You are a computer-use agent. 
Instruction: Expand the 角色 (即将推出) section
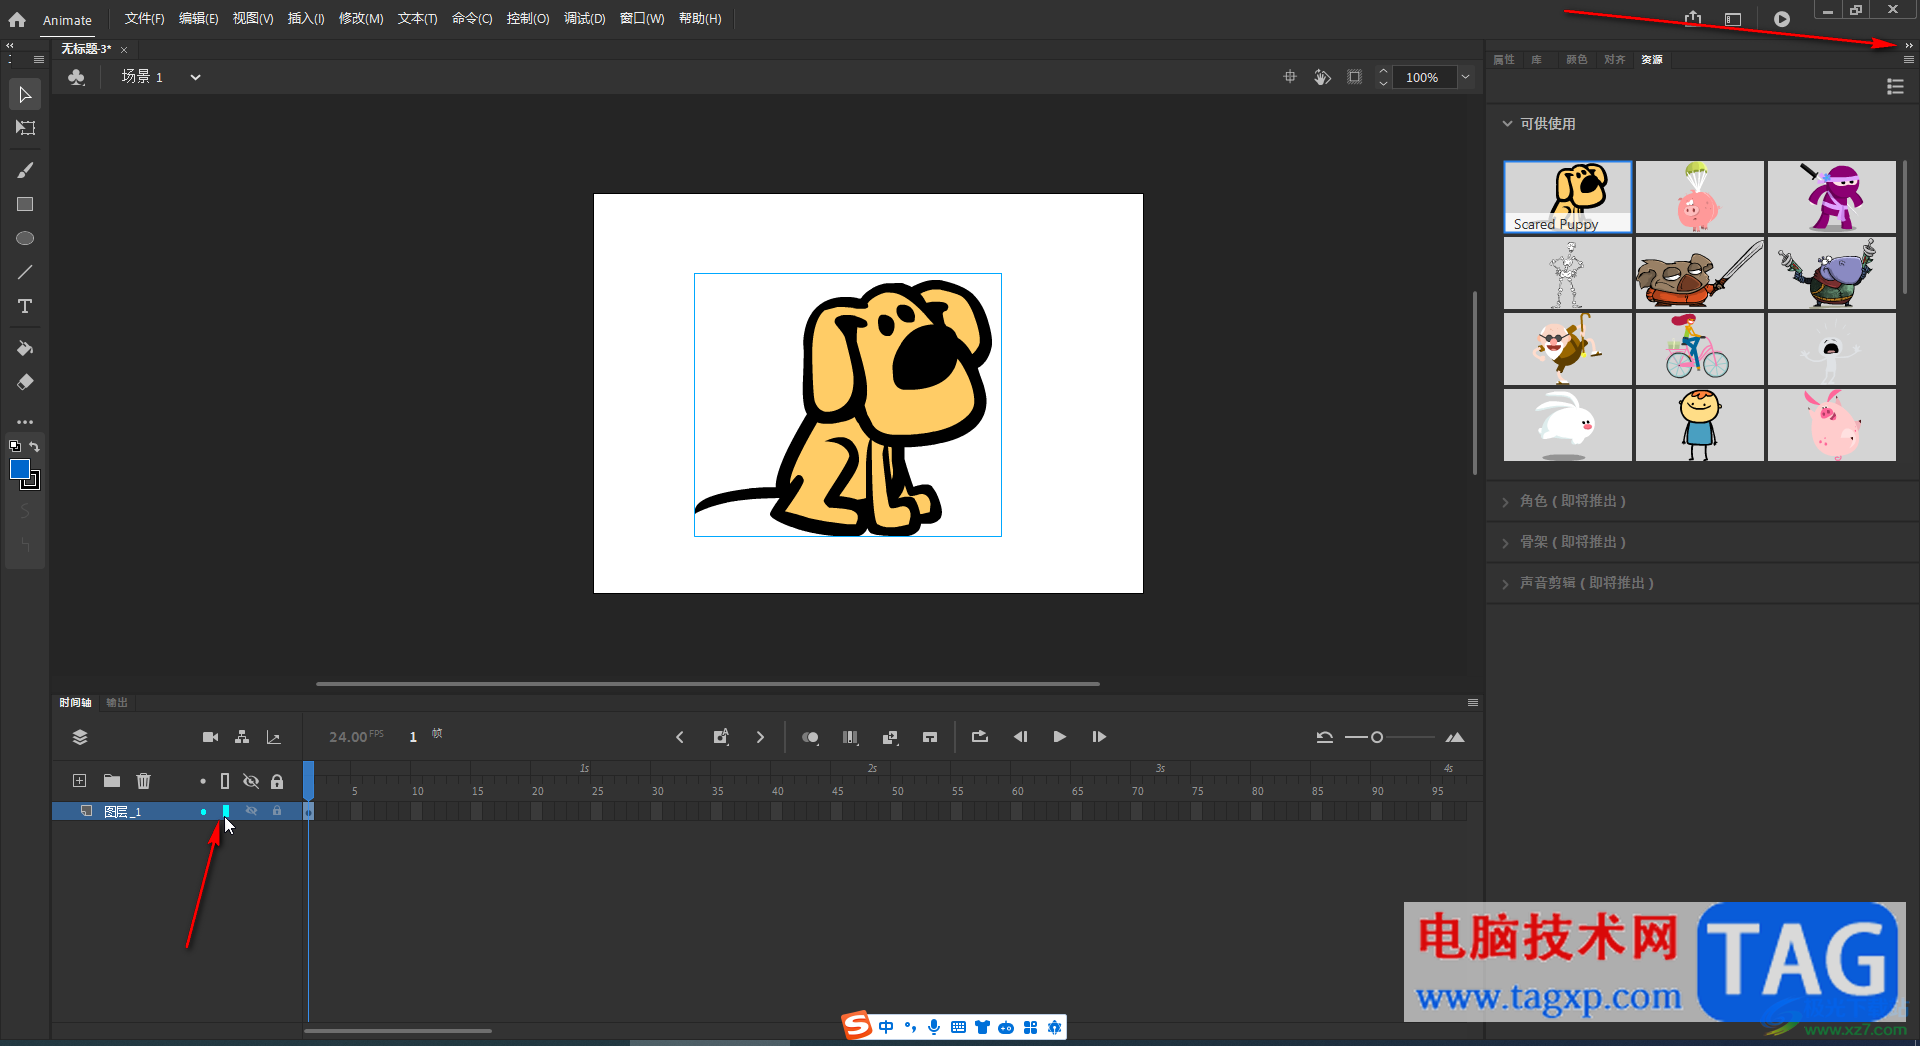pyautogui.click(x=1506, y=502)
